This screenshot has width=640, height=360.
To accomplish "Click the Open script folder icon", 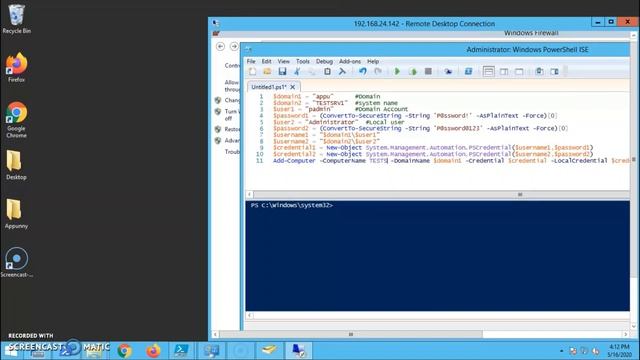I will pos(267,71).
